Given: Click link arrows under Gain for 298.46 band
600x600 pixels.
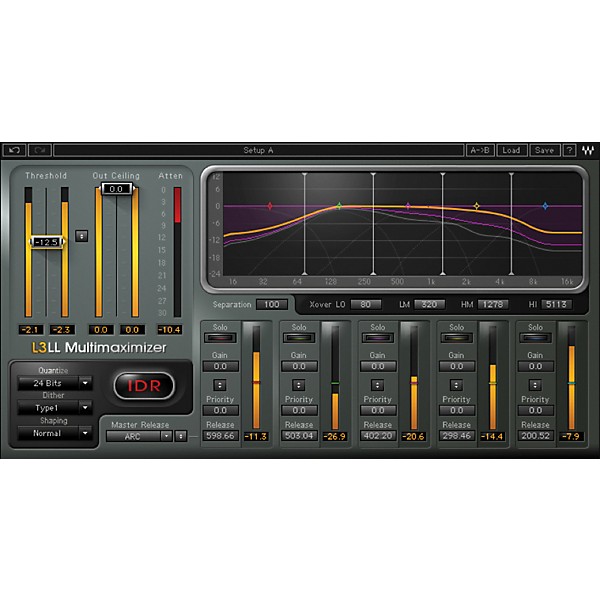Looking at the screenshot, I should click(456, 385).
